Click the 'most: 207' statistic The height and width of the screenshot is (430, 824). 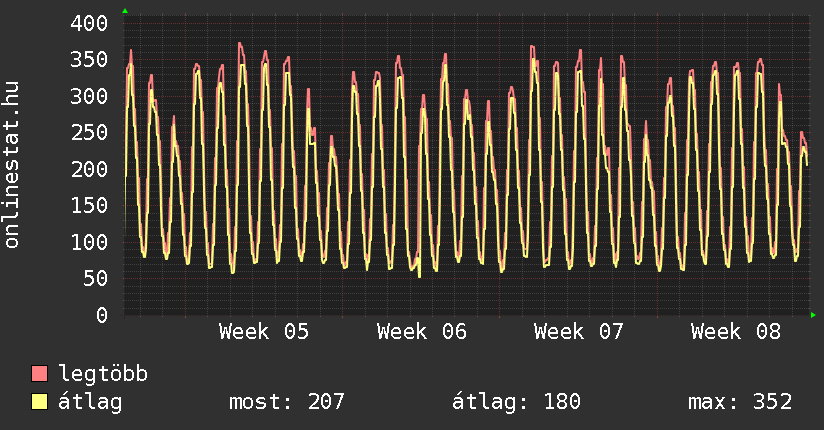point(287,402)
